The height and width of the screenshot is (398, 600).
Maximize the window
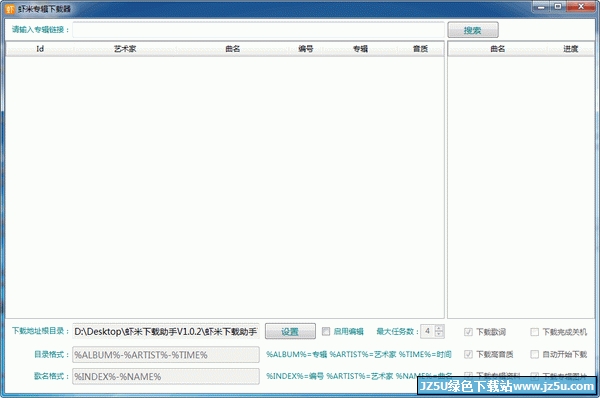pyautogui.click(x=558, y=7)
